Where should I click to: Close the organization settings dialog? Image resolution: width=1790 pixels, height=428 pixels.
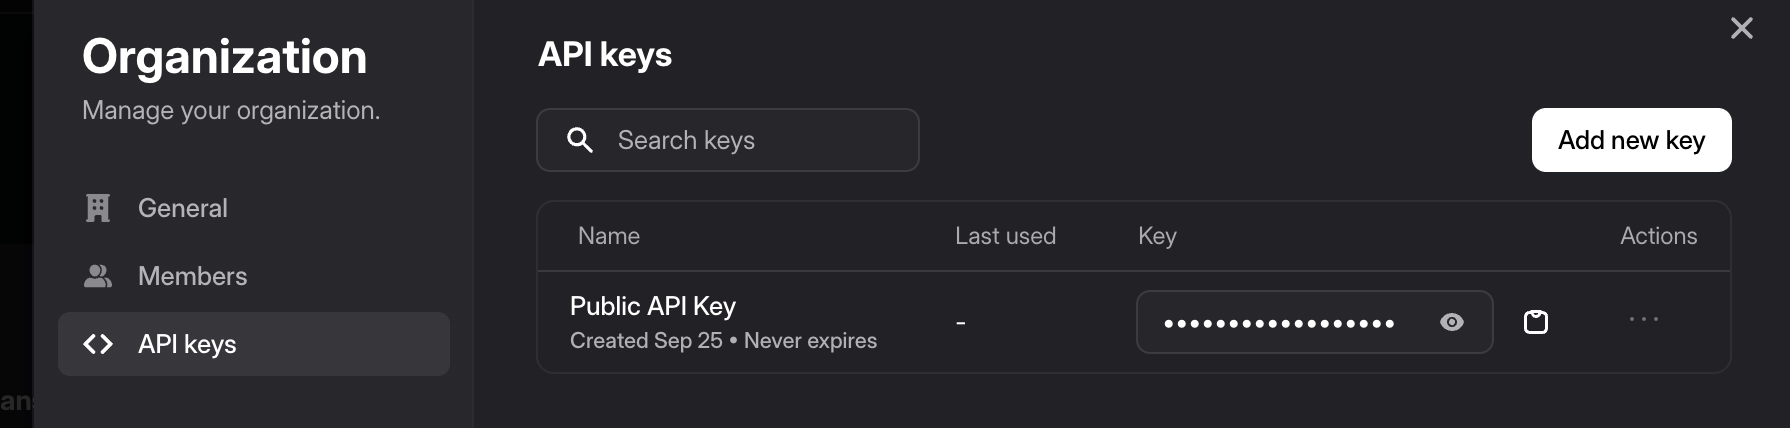[x=1741, y=28]
